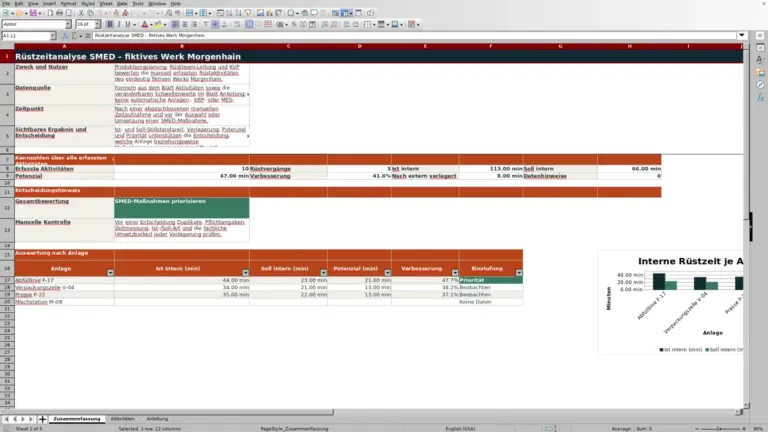Click the Insert Image toolbar icon
Image resolution: width=768 pixels, height=432 pixels.
tap(260, 13)
